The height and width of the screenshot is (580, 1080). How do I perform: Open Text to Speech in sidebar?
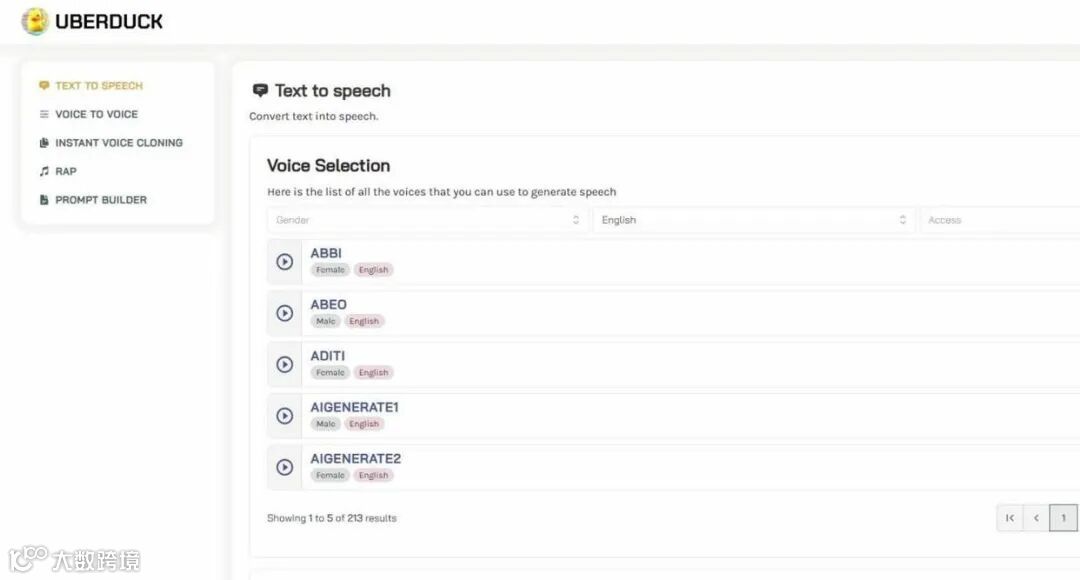99,86
